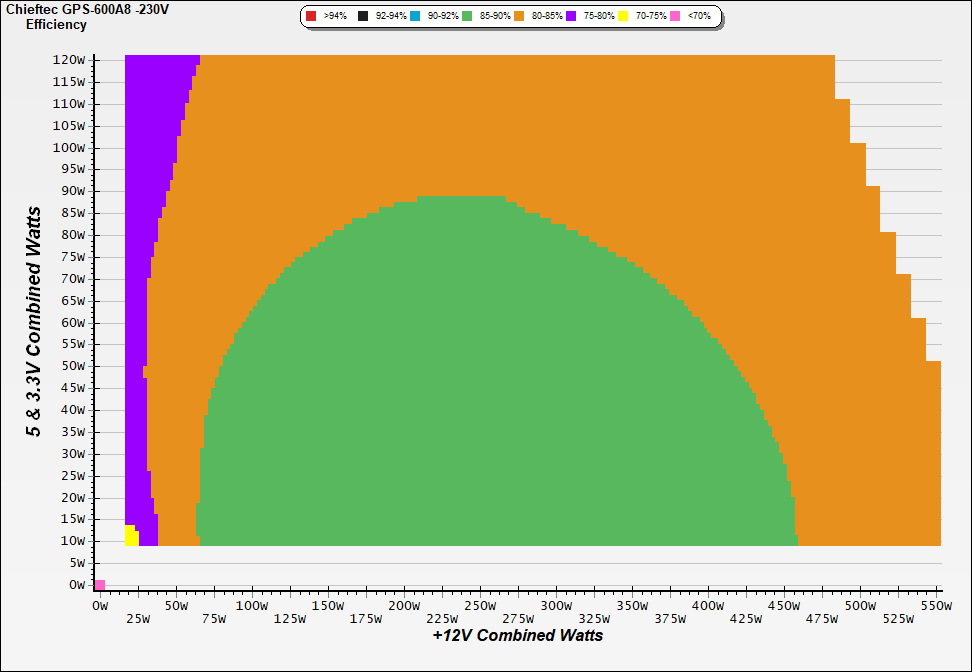Click the '5 & 3.3V Combined Watts' axis title
This screenshot has height=672, width=972.
coord(35,322)
